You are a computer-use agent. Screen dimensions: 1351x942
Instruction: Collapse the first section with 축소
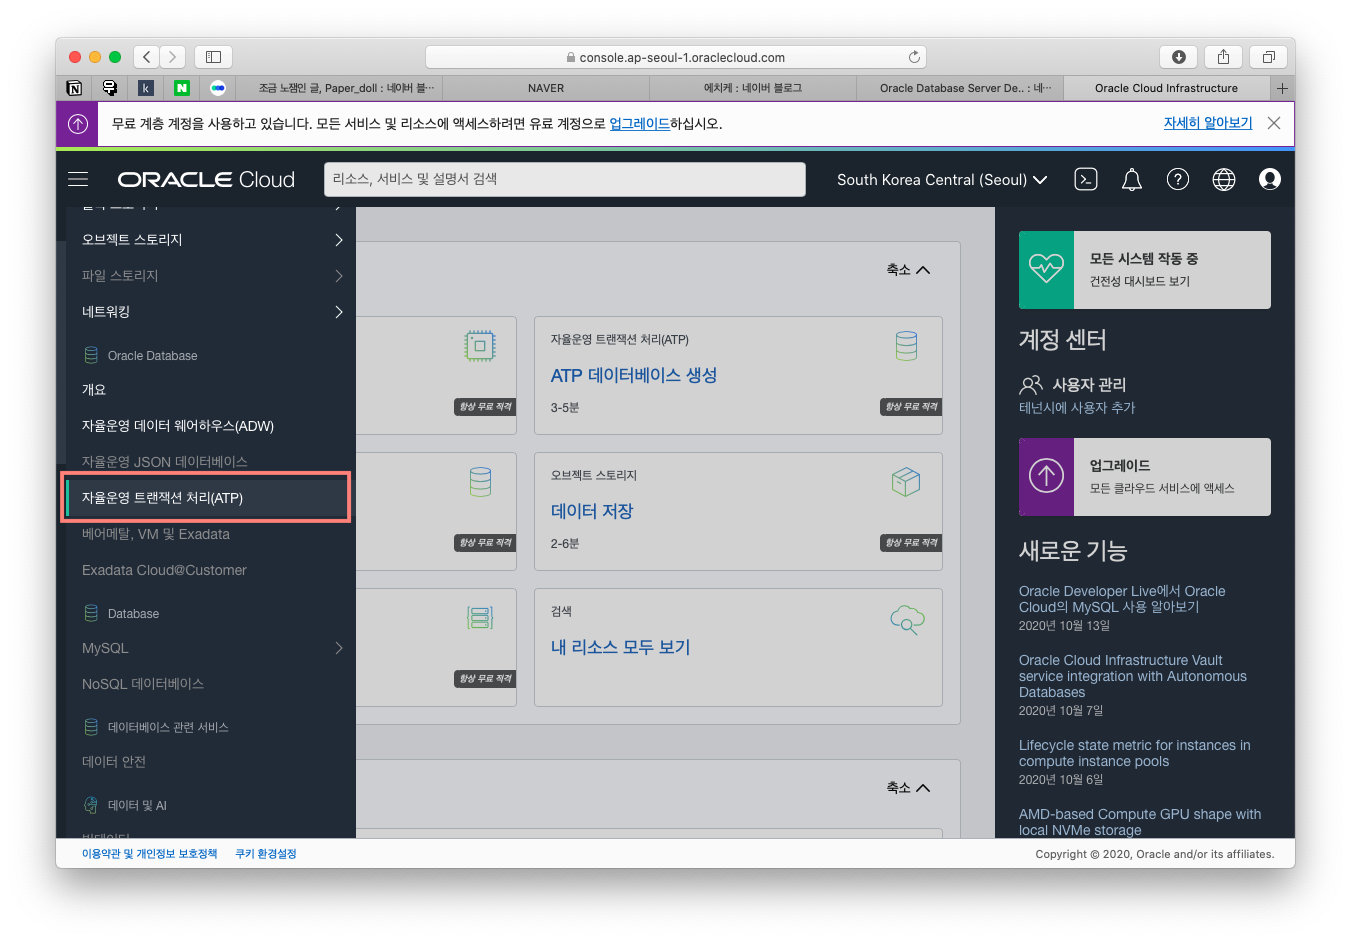coord(908,270)
